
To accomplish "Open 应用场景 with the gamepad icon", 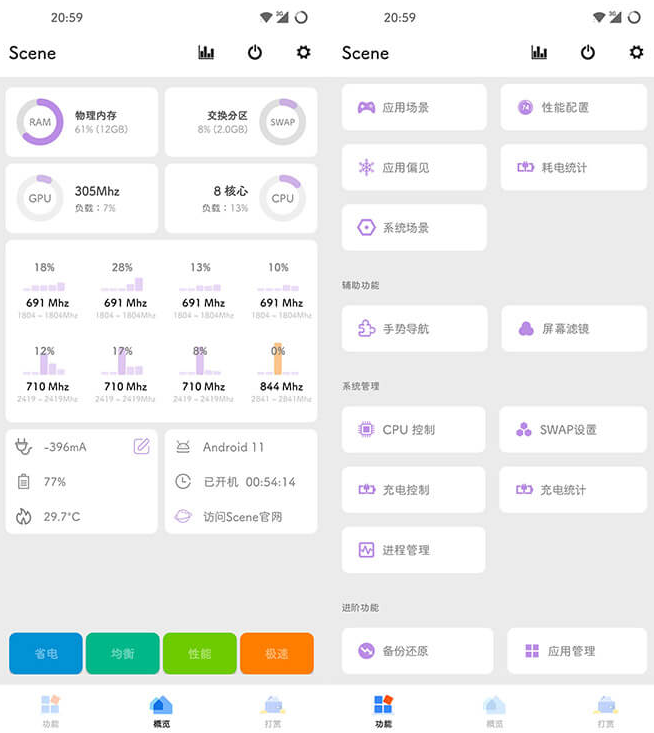I will tap(414, 107).
